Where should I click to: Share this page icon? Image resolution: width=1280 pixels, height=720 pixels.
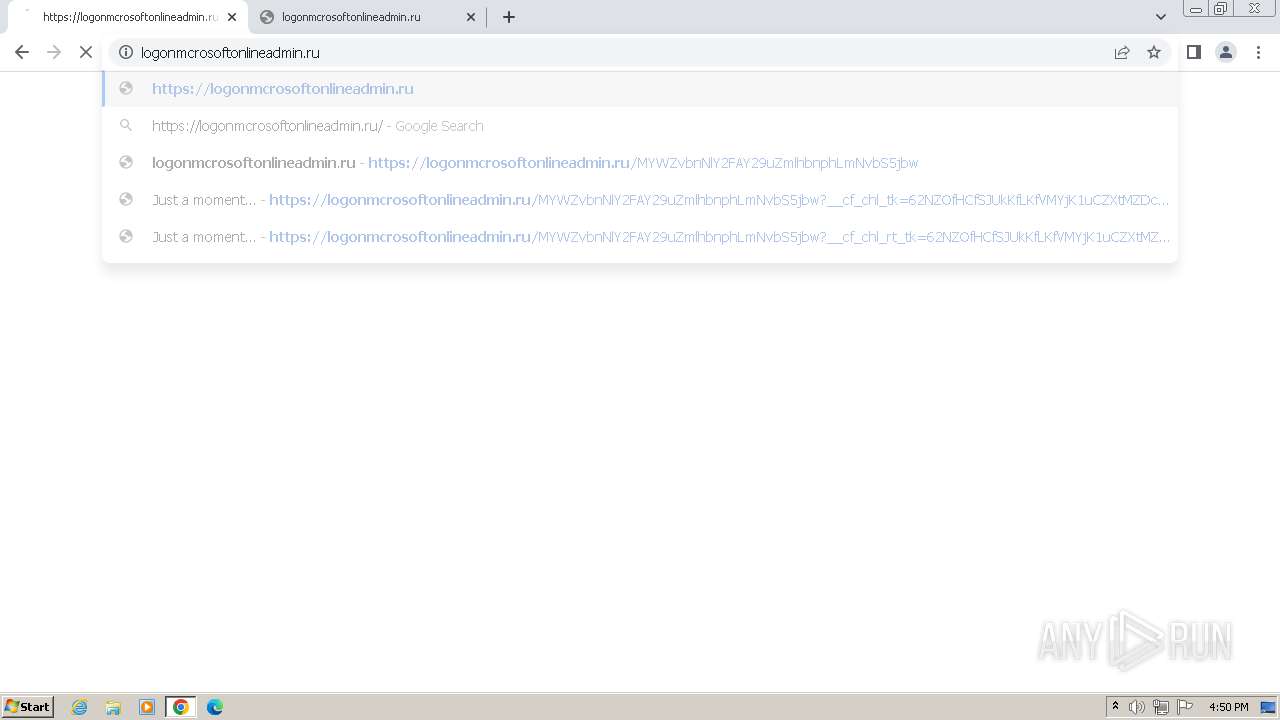(x=1122, y=52)
